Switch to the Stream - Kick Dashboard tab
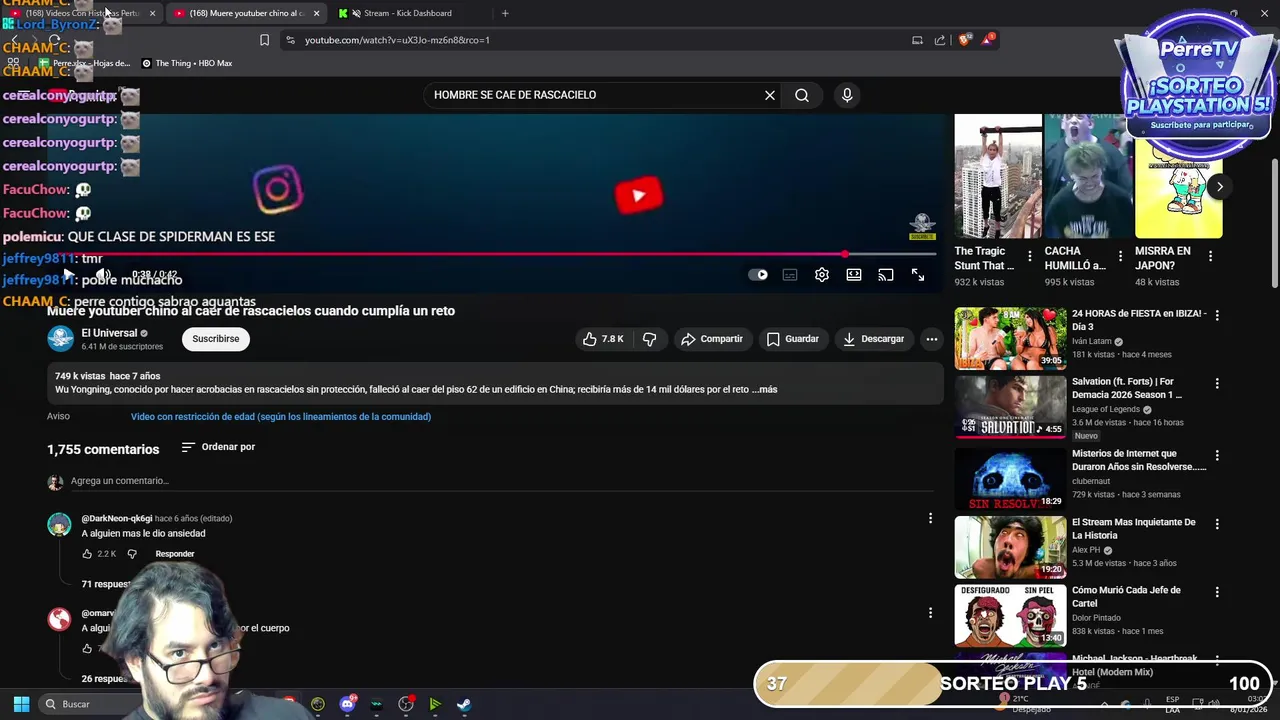The width and height of the screenshot is (1280, 720). pos(408,13)
